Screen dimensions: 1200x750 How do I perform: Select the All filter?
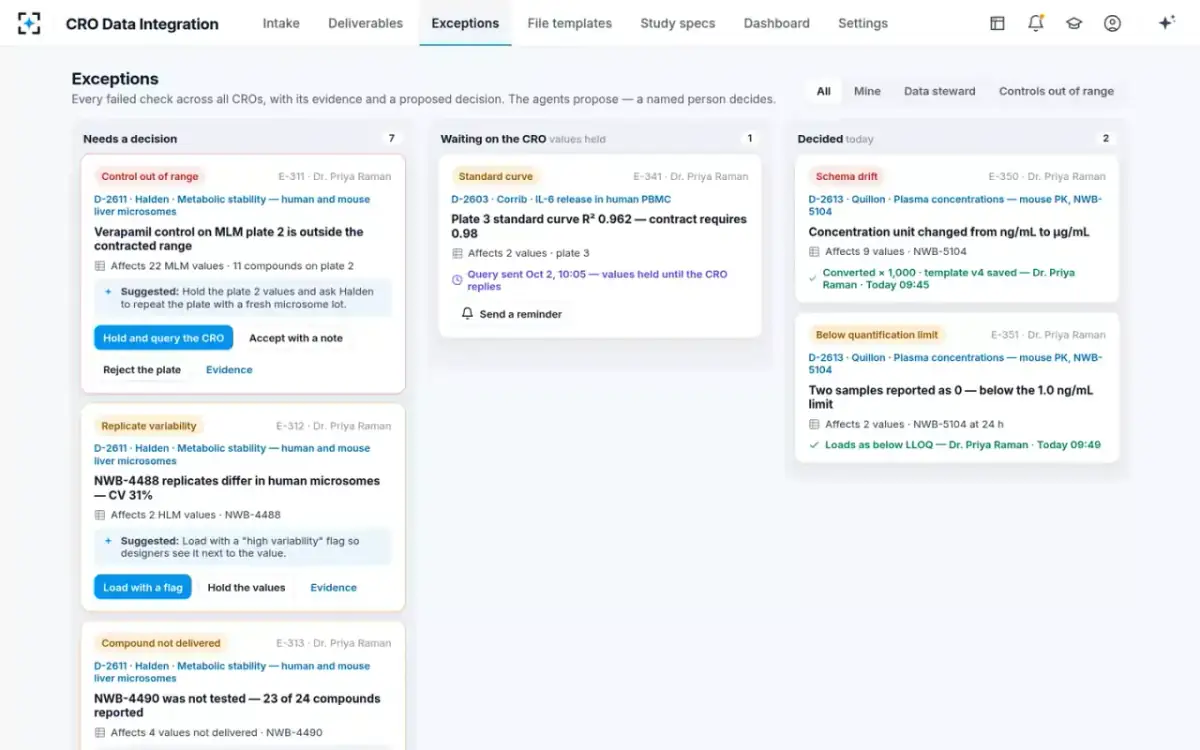click(823, 91)
